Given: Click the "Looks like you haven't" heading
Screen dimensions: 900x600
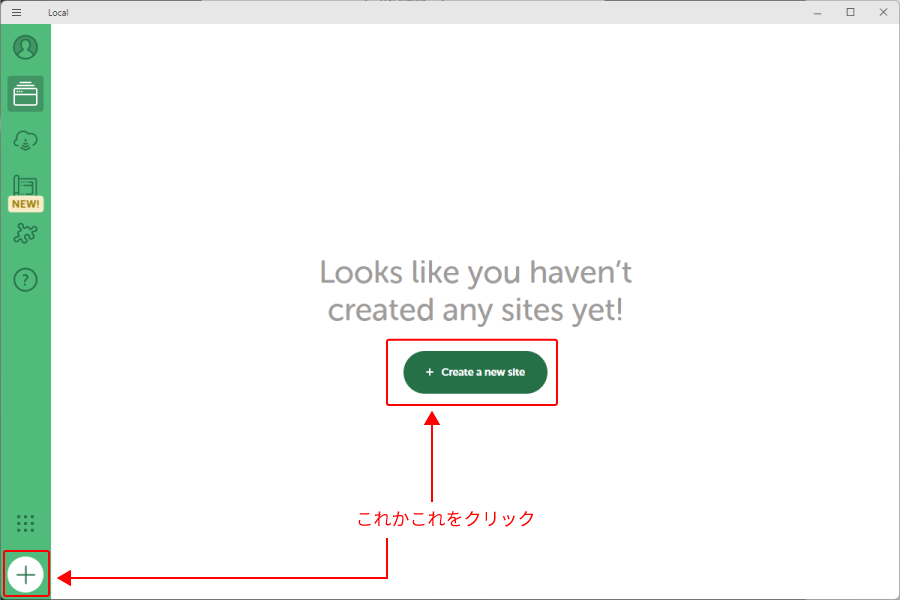Looking at the screenshot, I should pos(475,272).
